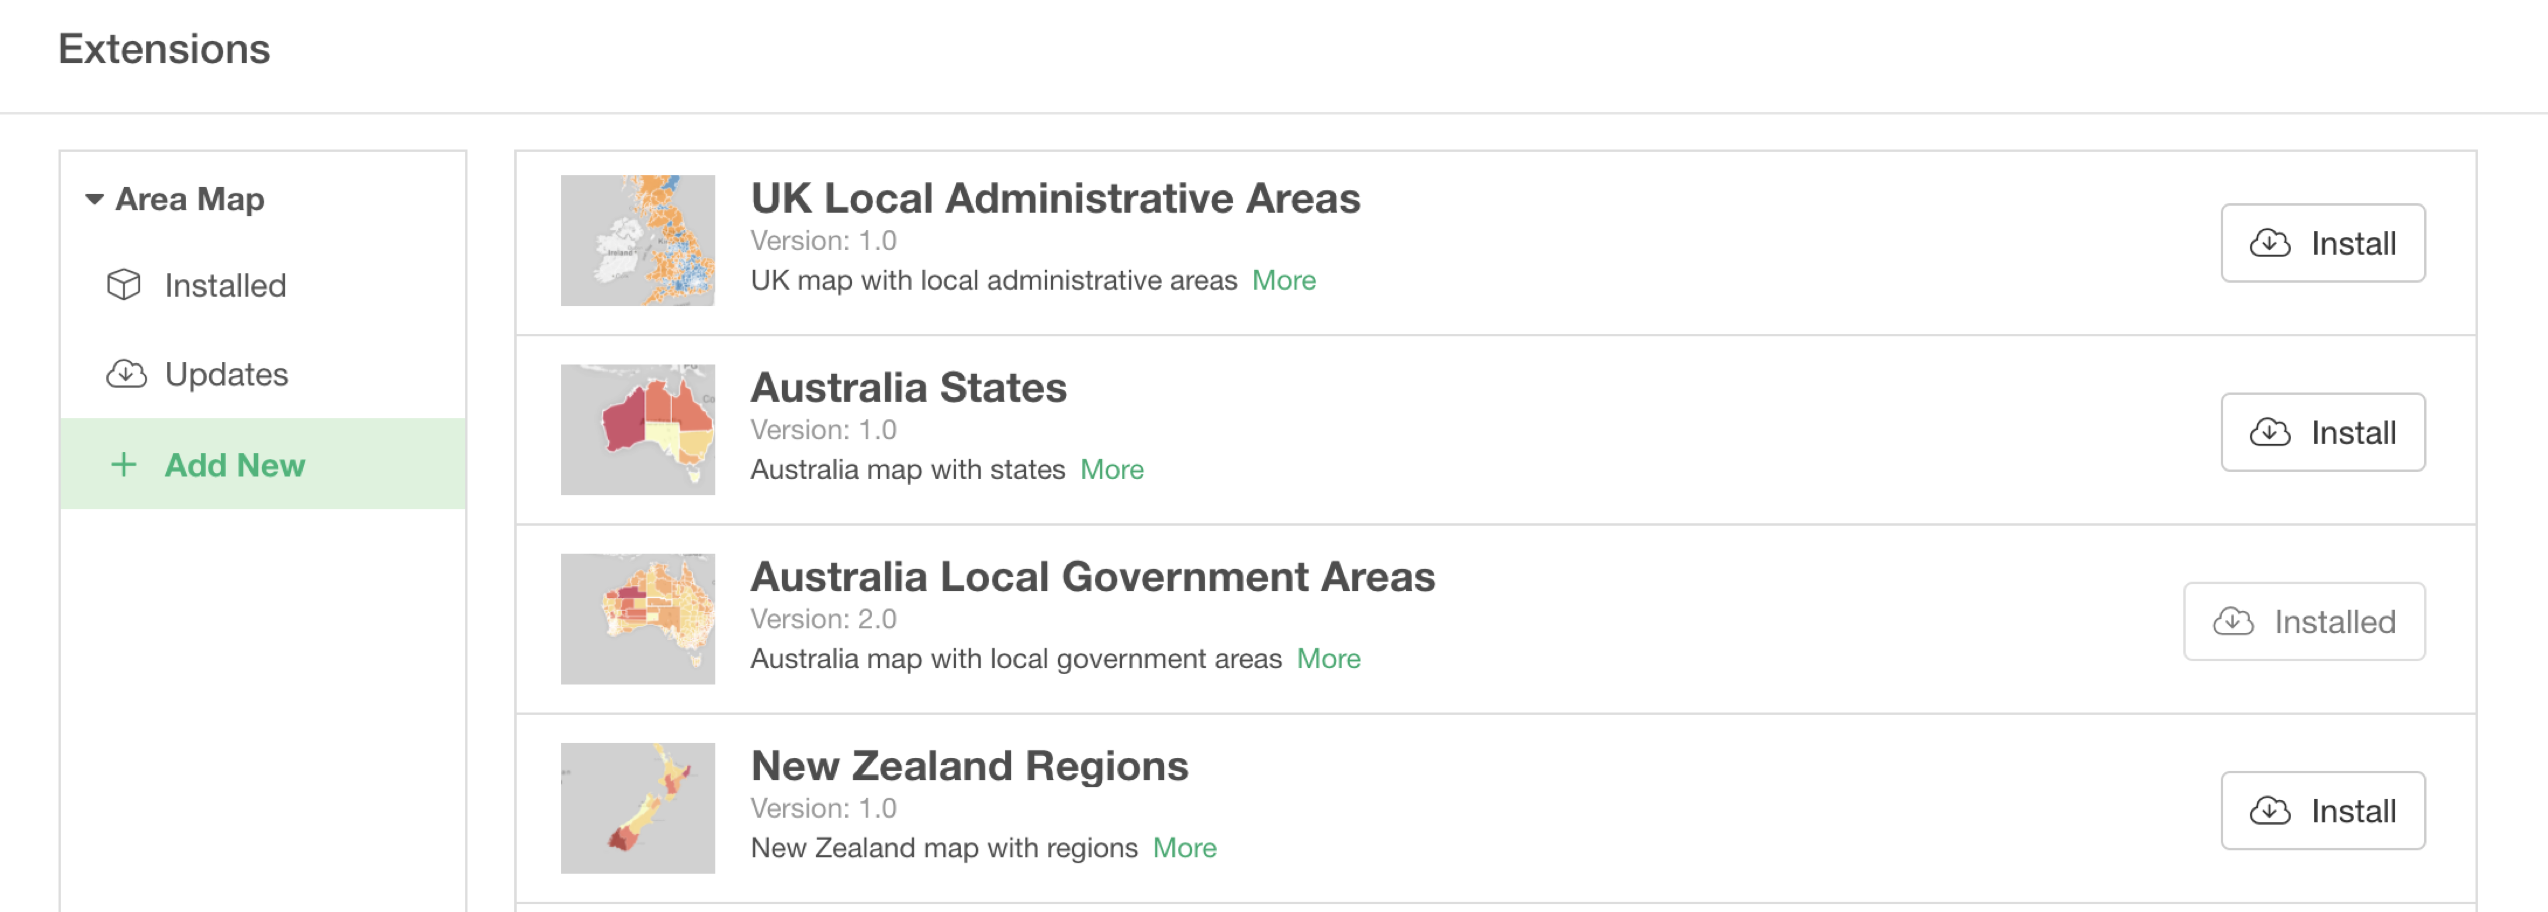The height and width of the screenshot is (912, 2548).
Task: Open More link for UK Local Administrative Areas
Action: coord(1284,280)
